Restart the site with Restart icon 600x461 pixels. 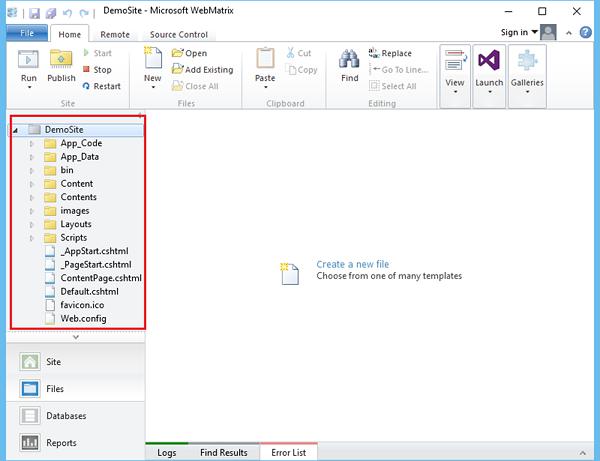coord(86,86)
